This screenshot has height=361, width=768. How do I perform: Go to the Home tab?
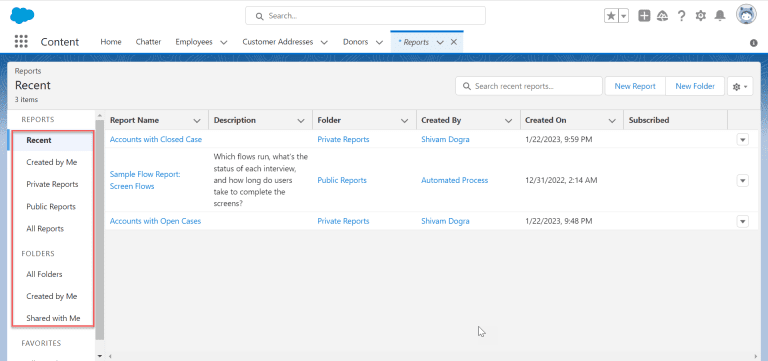pyautogui.click(x=111, y=42)
